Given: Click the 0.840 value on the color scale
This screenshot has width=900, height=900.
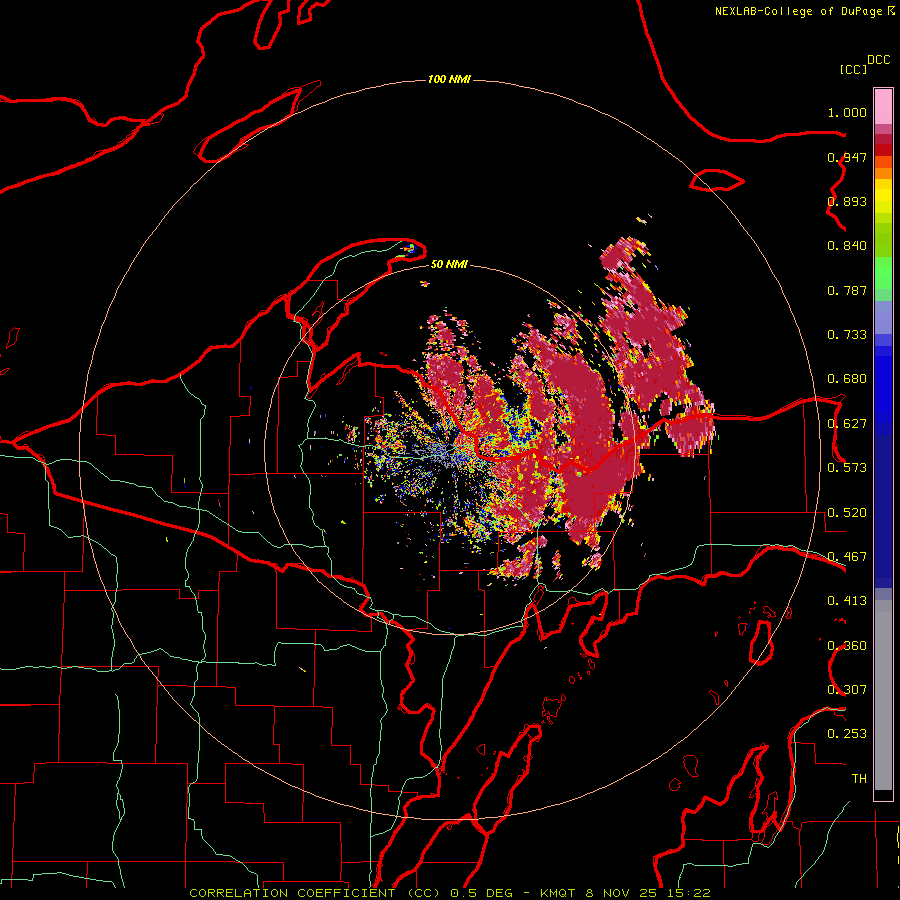Looking at the screenshot, I should pyautogui.click(x=847, y=246).
